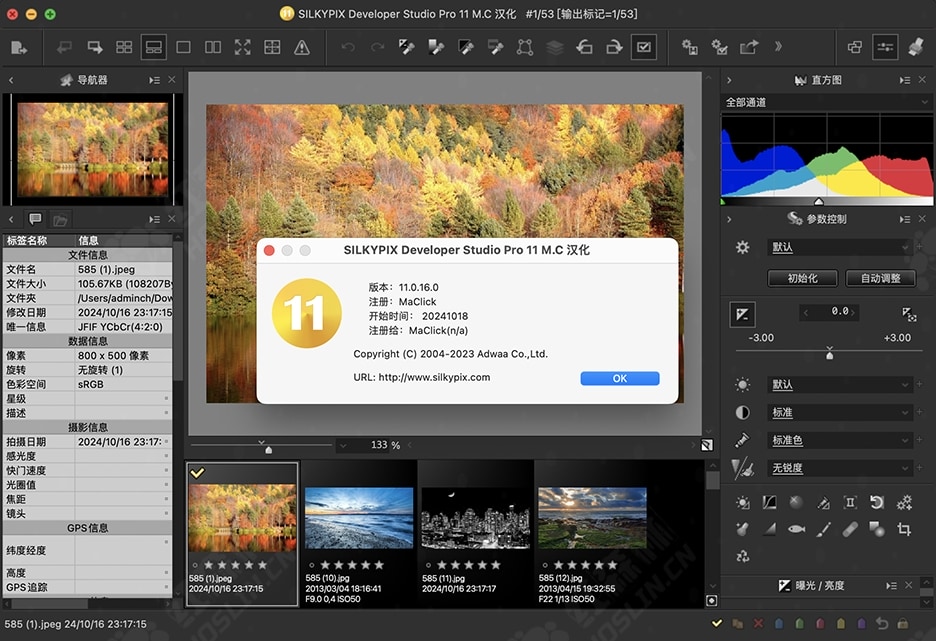Switch to the folder tab in info panel

(x=60, y=219)
